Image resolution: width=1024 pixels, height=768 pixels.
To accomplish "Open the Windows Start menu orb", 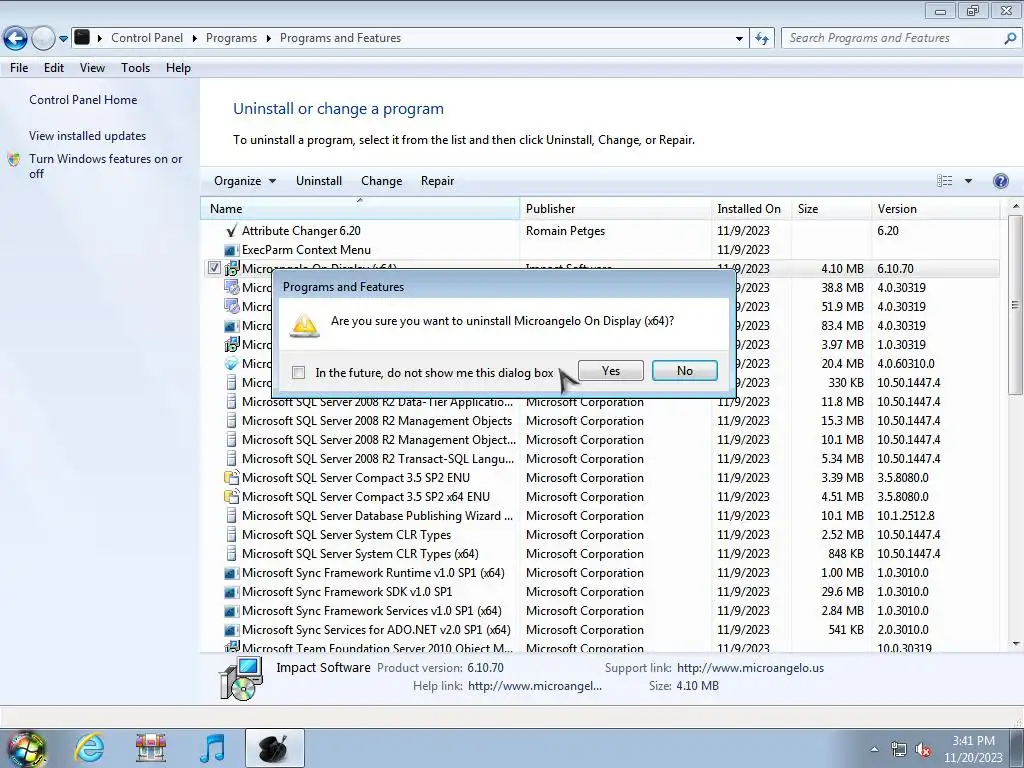I will (27, 748).
